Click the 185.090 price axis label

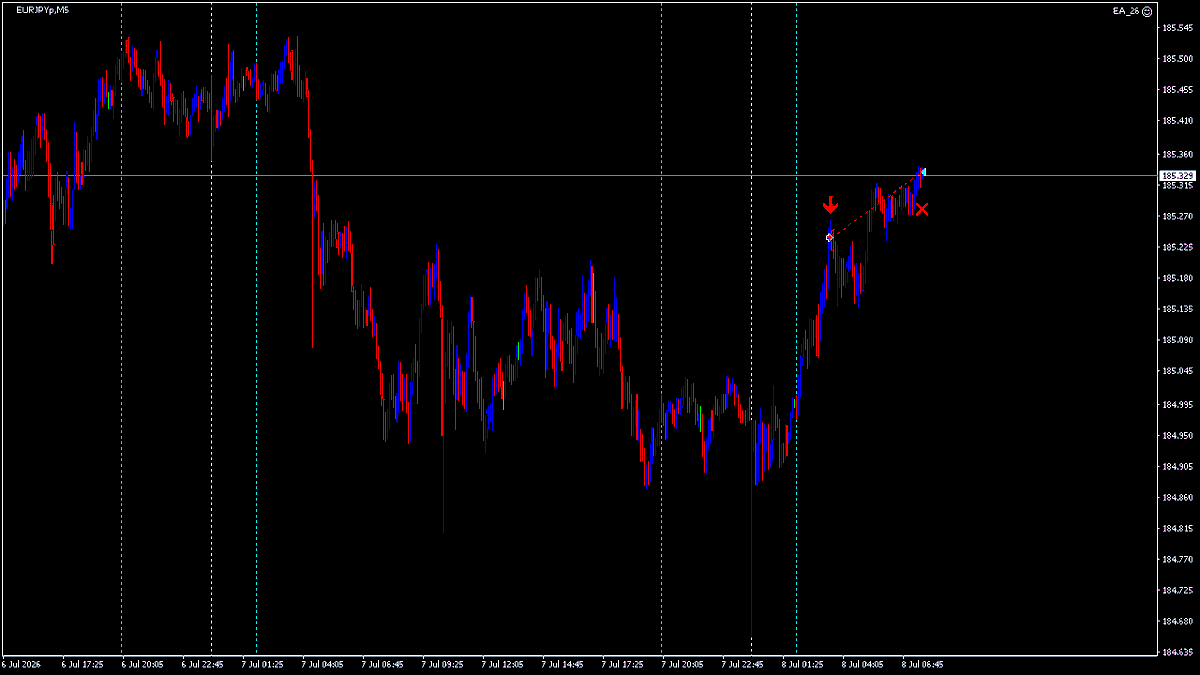click(1177, 340)
